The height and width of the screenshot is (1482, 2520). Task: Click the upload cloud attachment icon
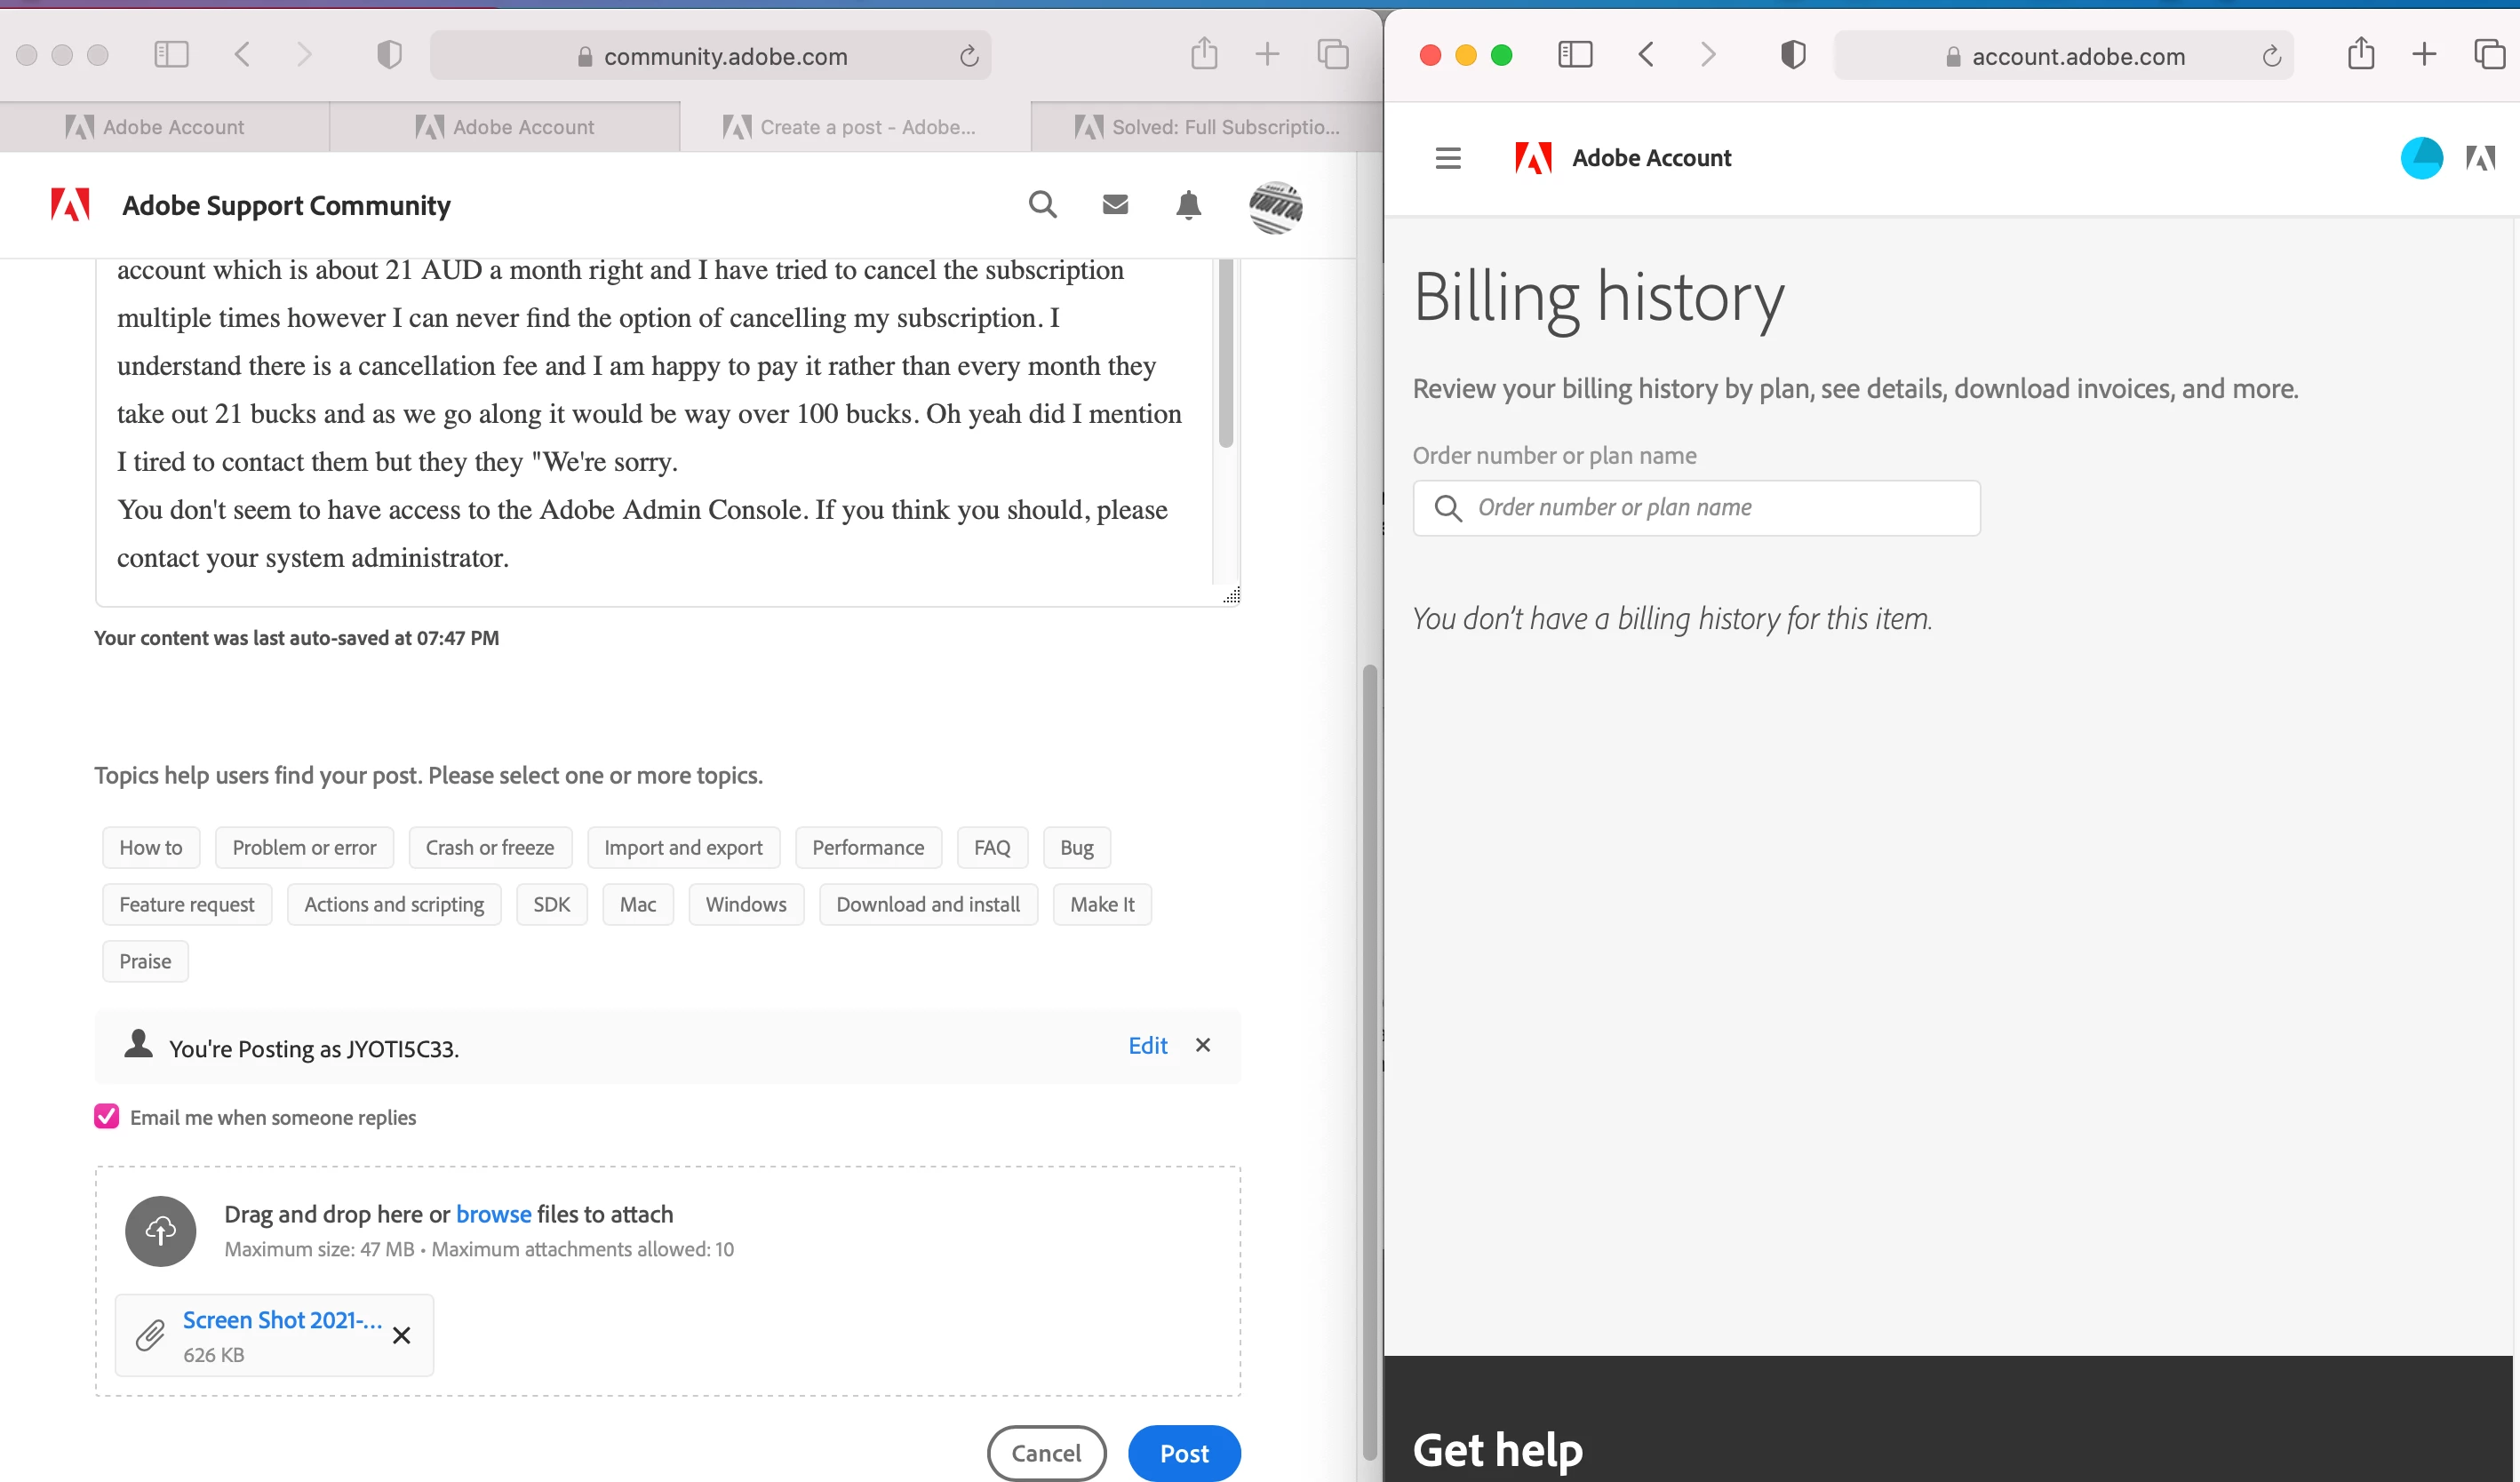[x=160, y=1230]
